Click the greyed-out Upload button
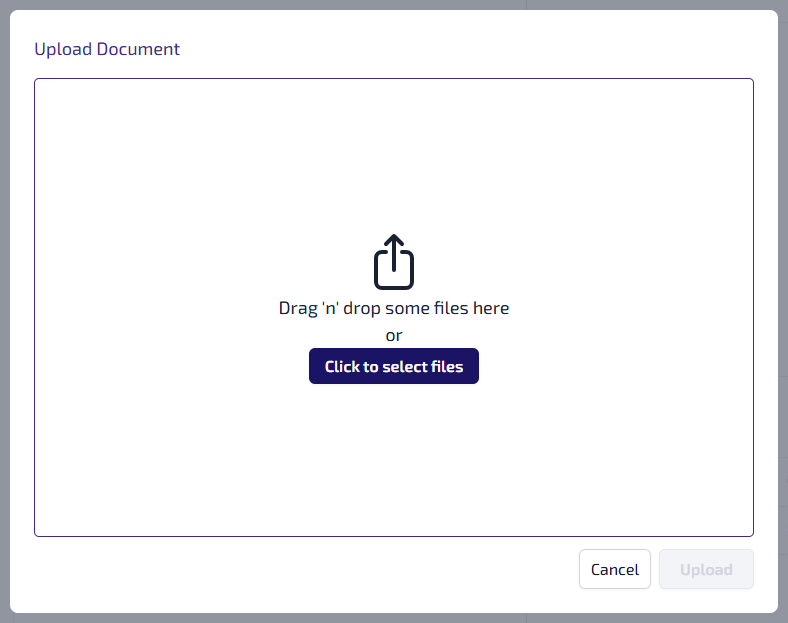The width and height of the screenshot is (788, 623). pos(706,569)
